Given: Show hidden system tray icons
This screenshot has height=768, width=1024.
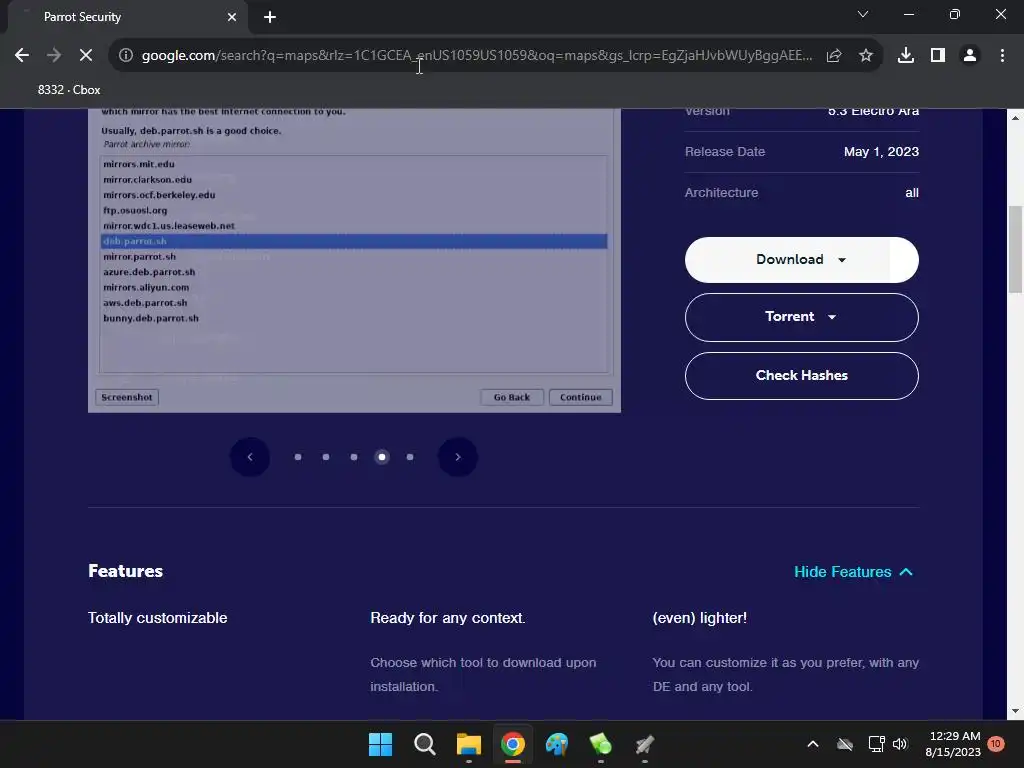Looking at the screenshot, I should tap(813, 744).
